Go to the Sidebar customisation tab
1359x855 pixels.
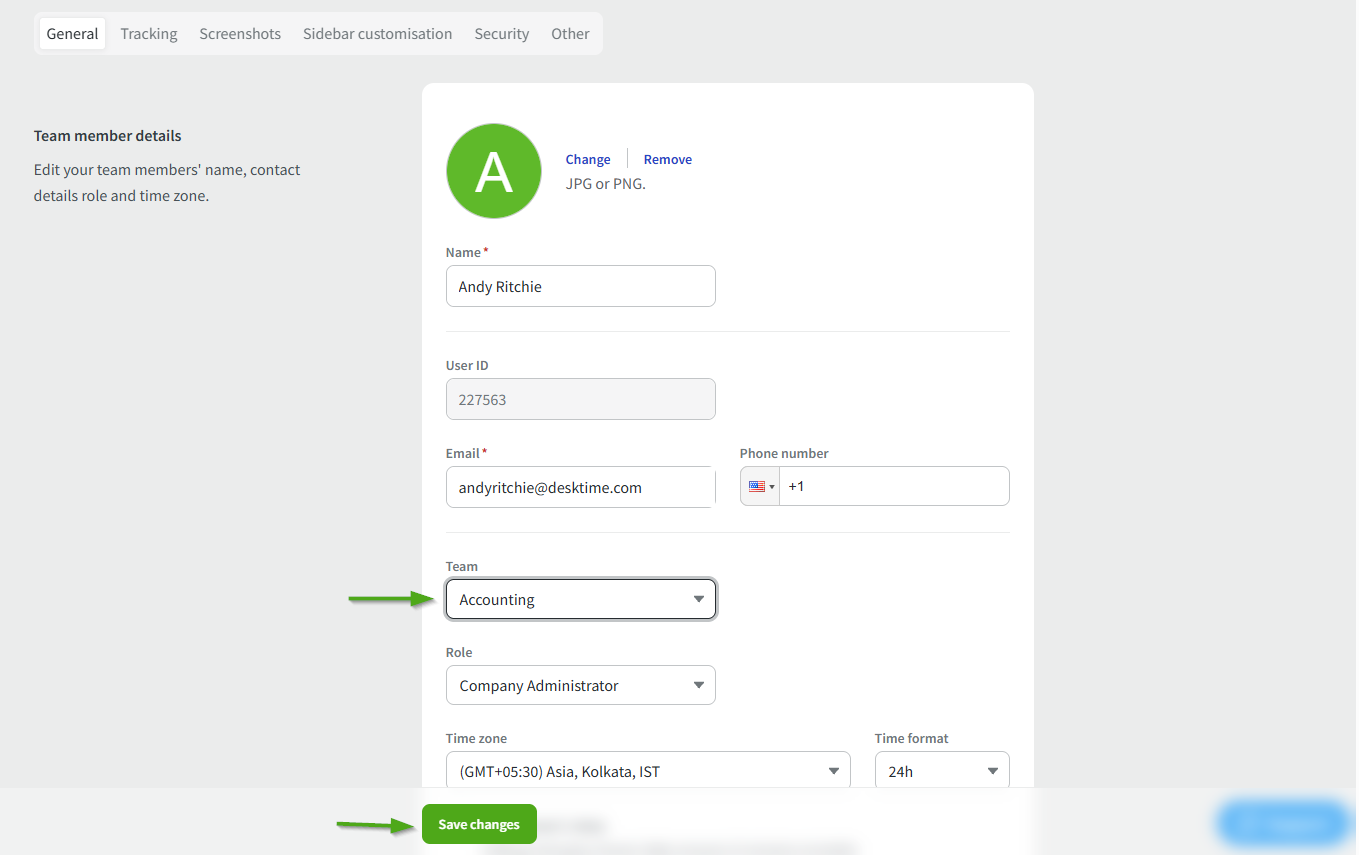coord(377,34)
